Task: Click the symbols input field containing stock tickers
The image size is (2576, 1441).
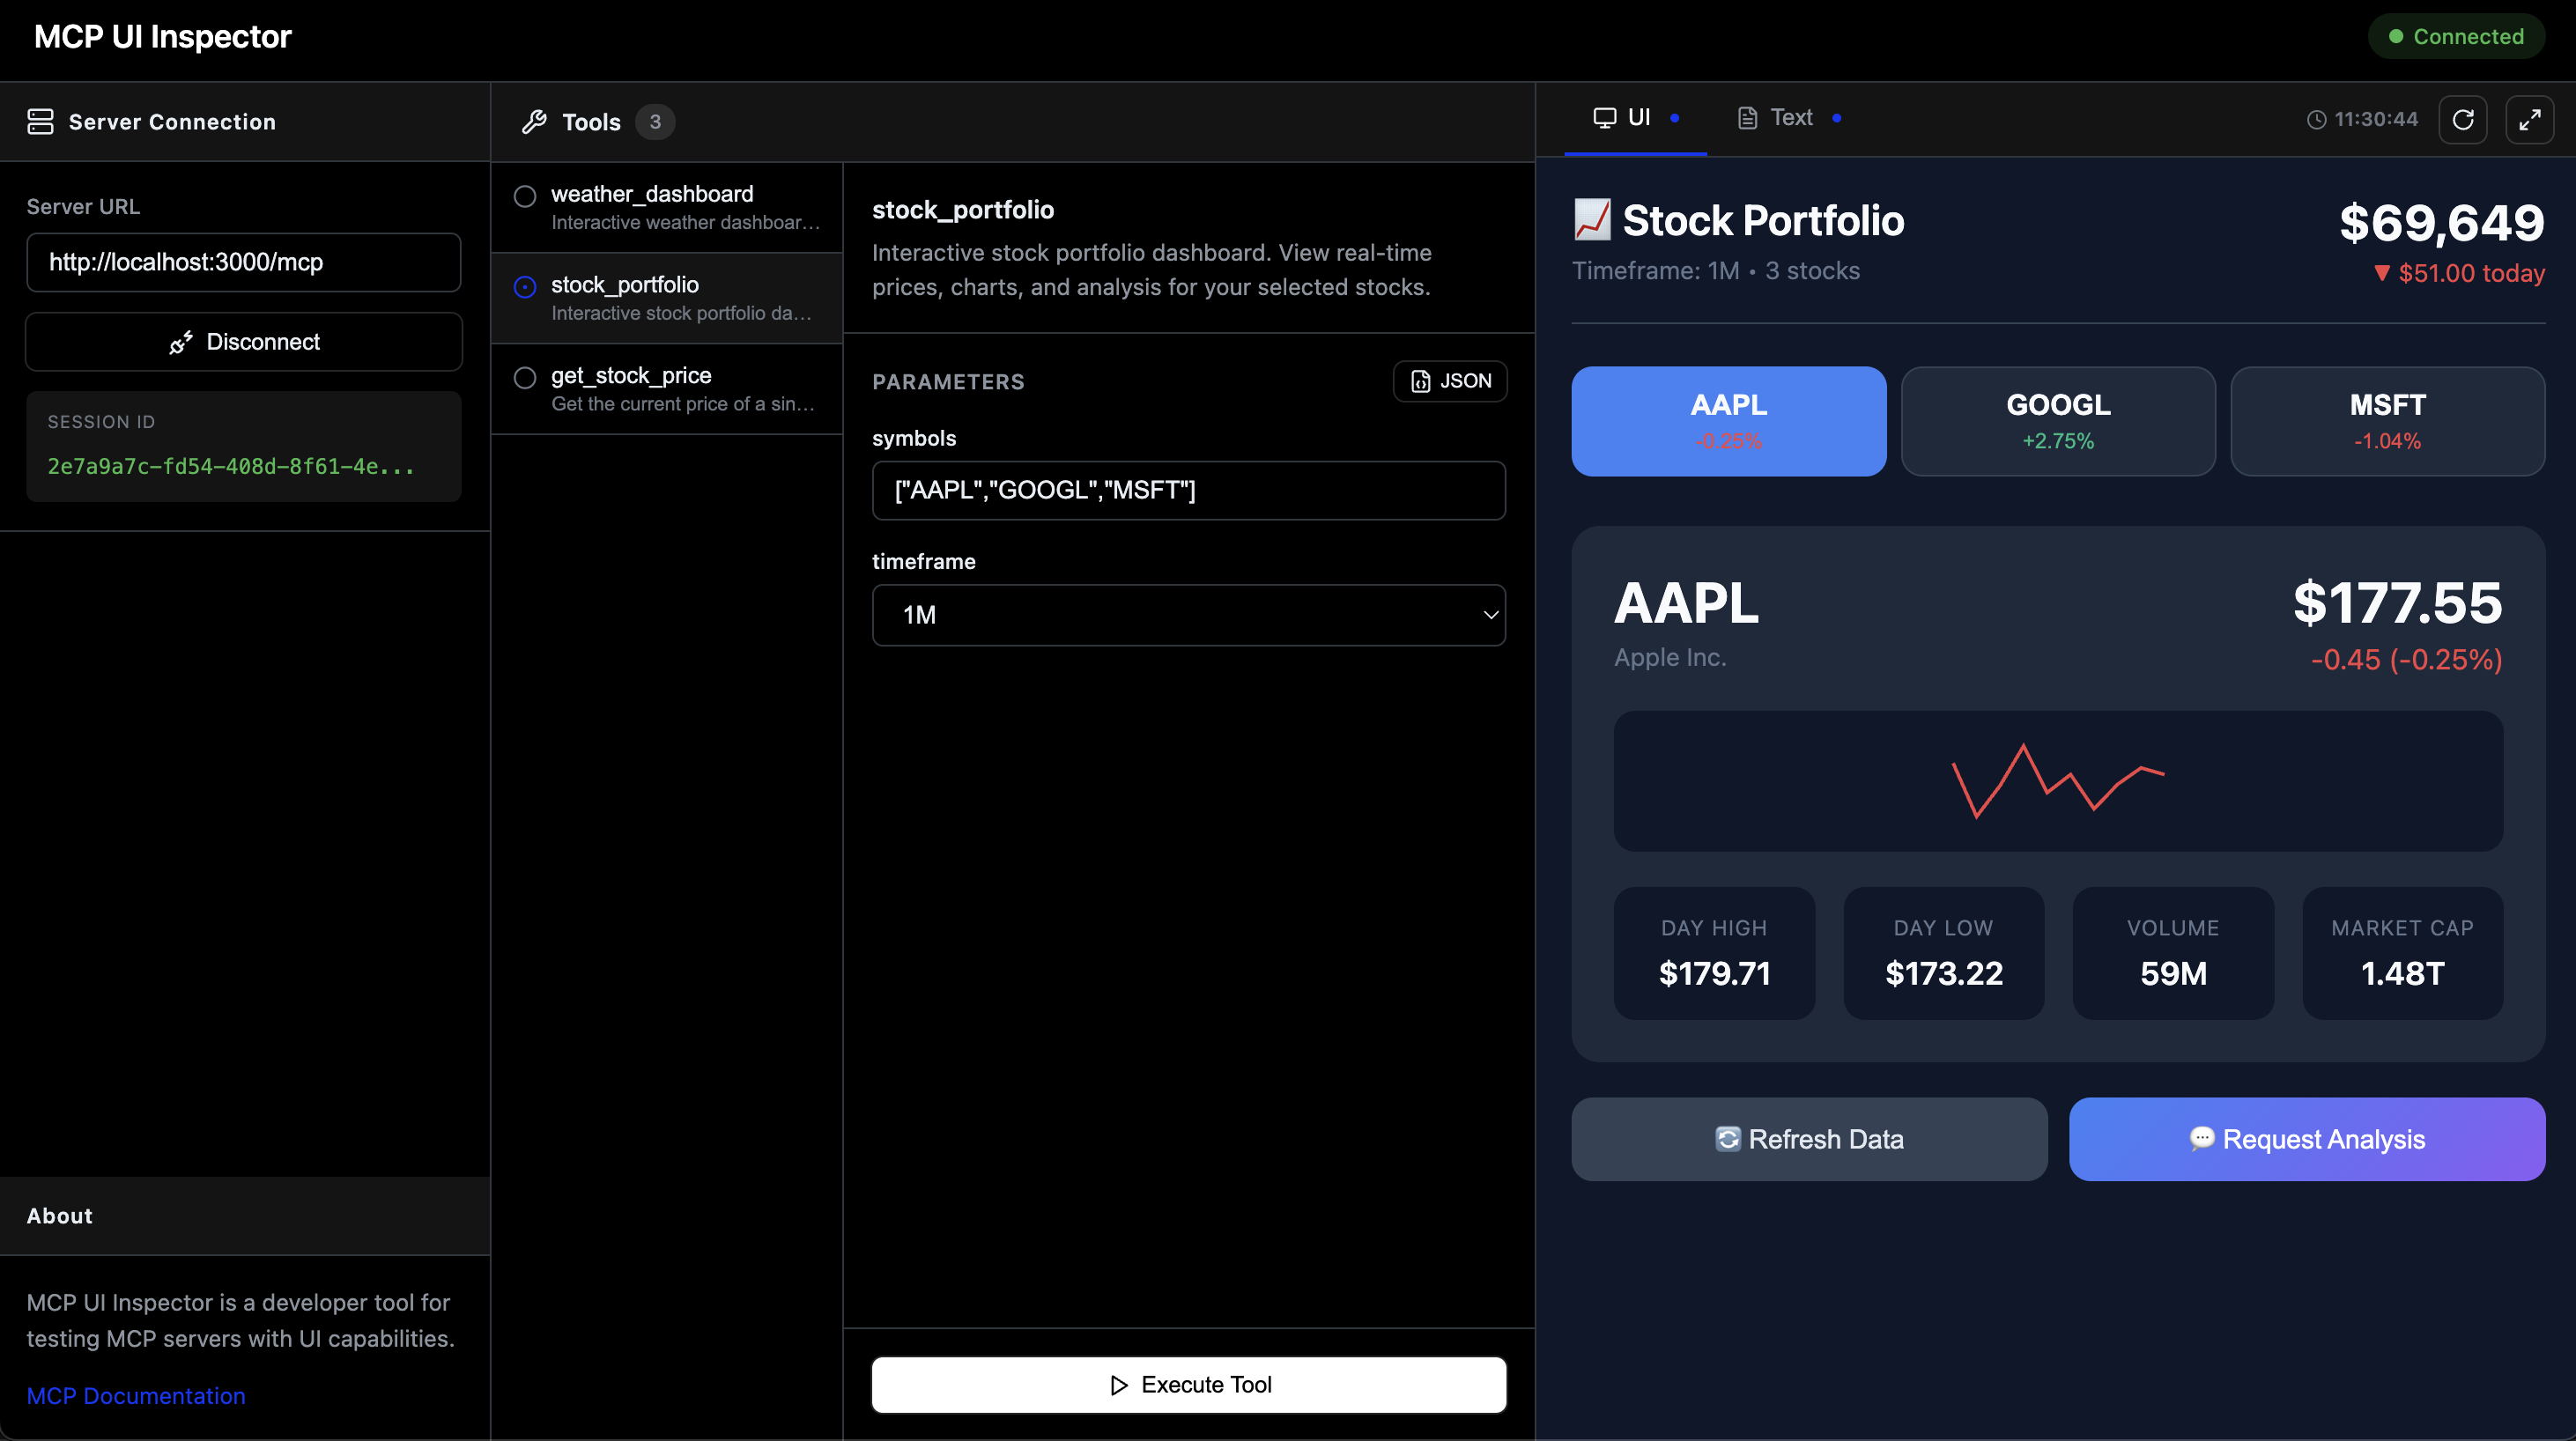Action: click(1188, 490)
